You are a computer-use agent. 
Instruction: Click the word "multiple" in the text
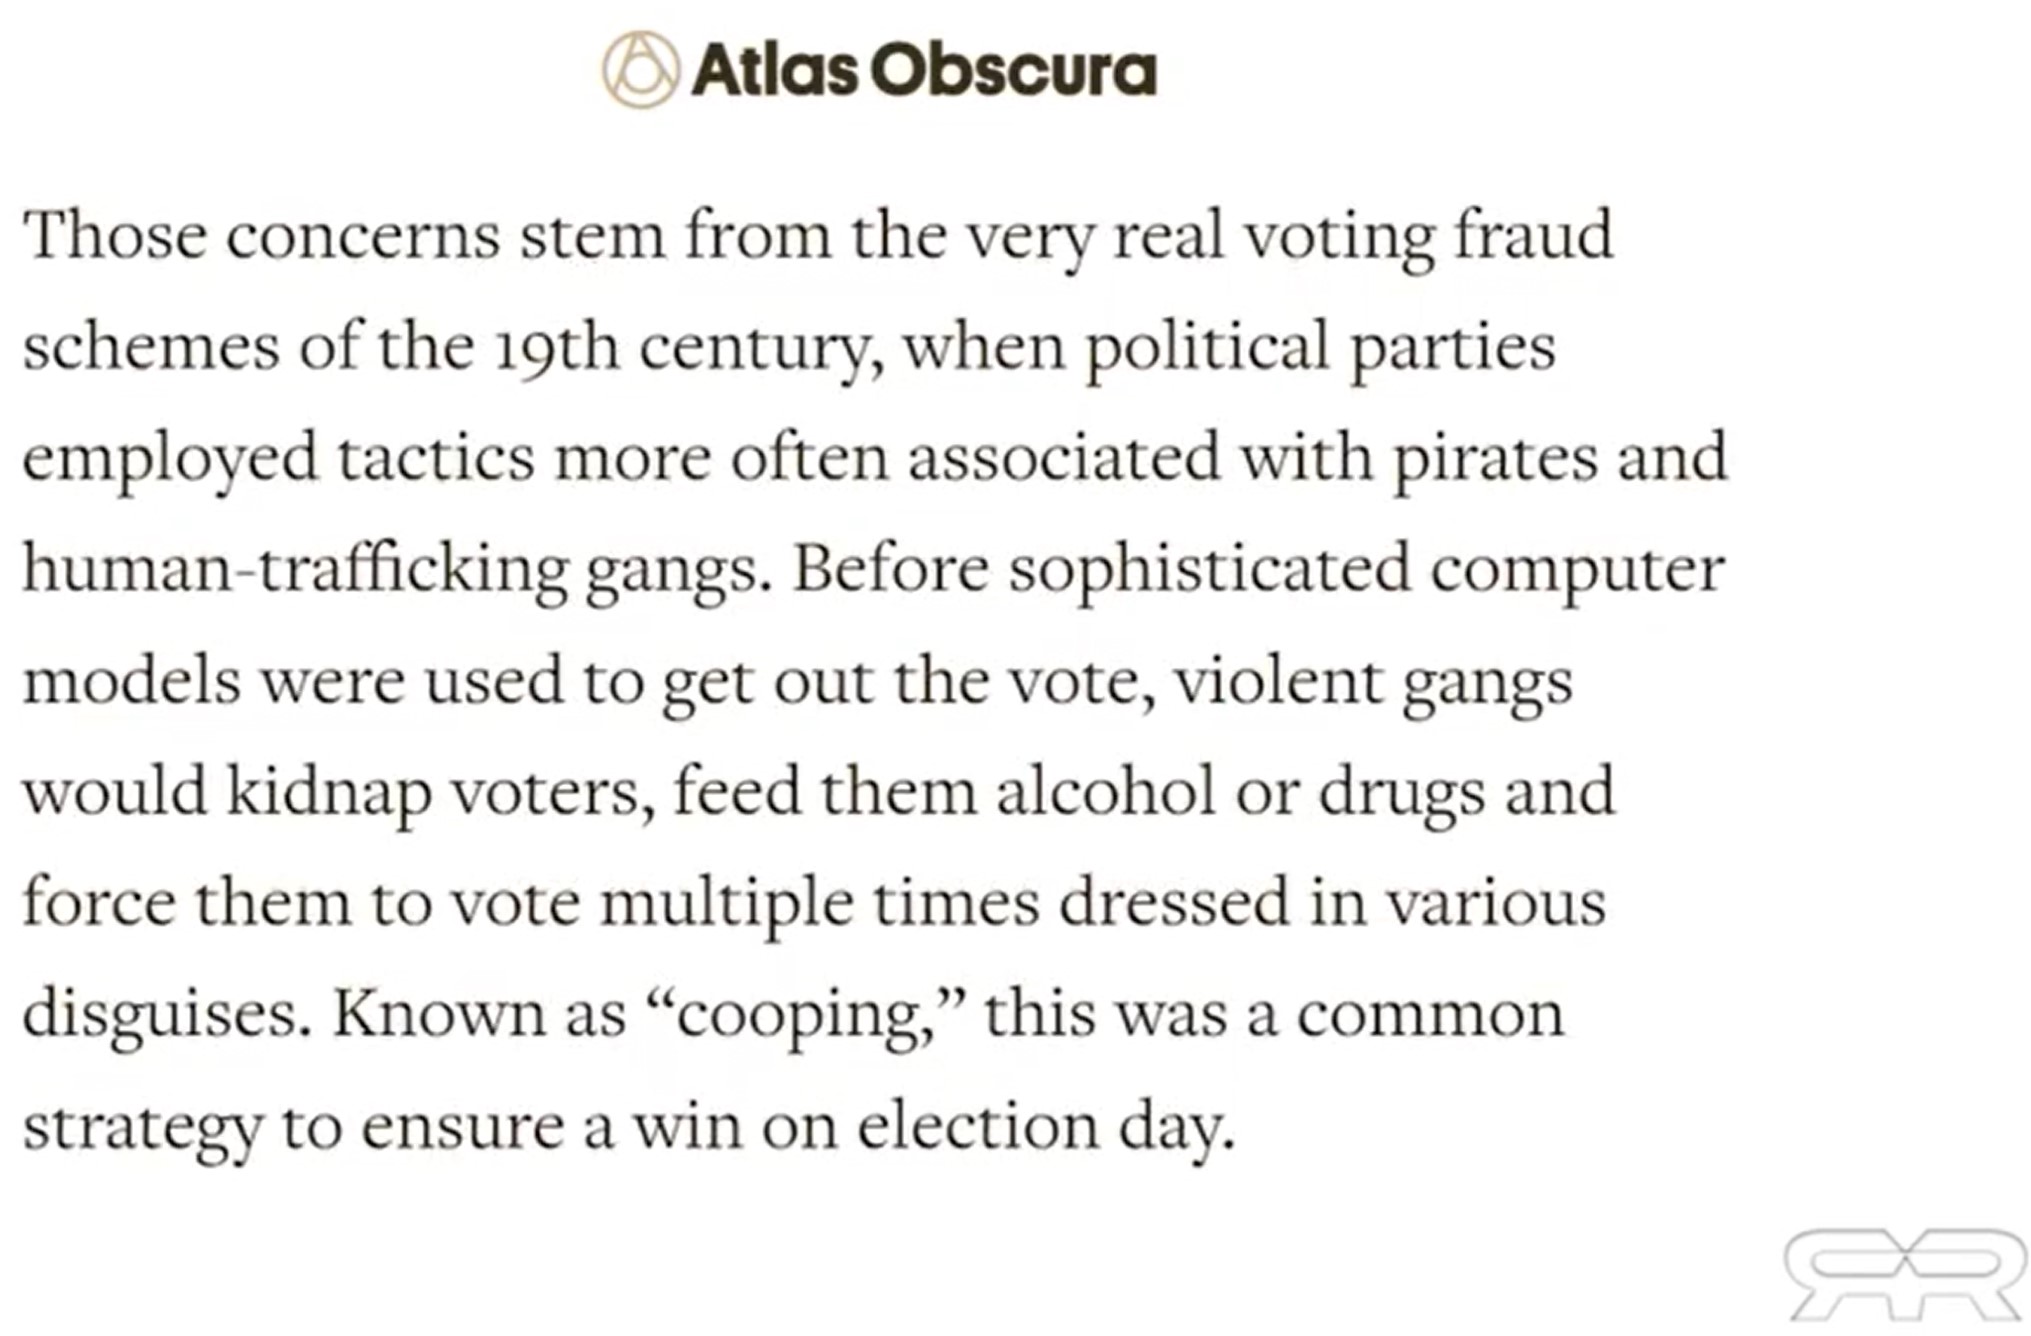727,905
